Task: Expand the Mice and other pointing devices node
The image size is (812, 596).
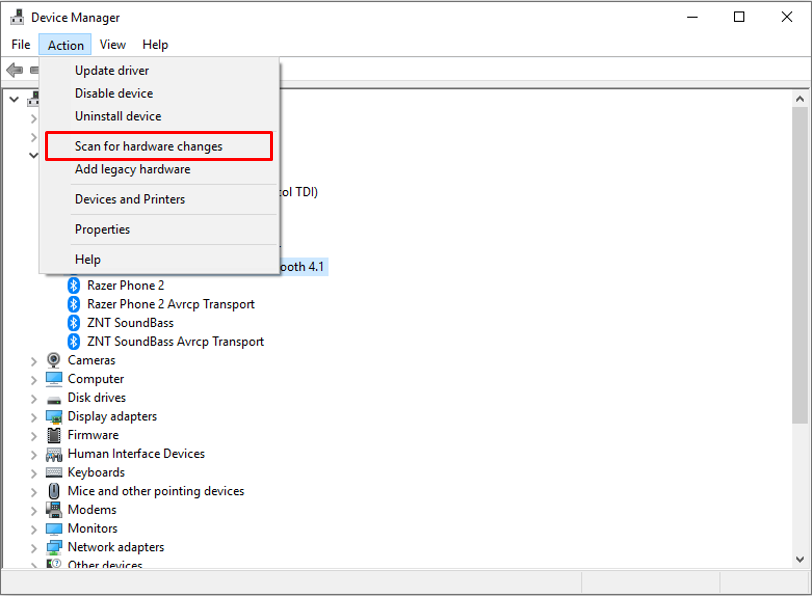Action: [35, 491]
